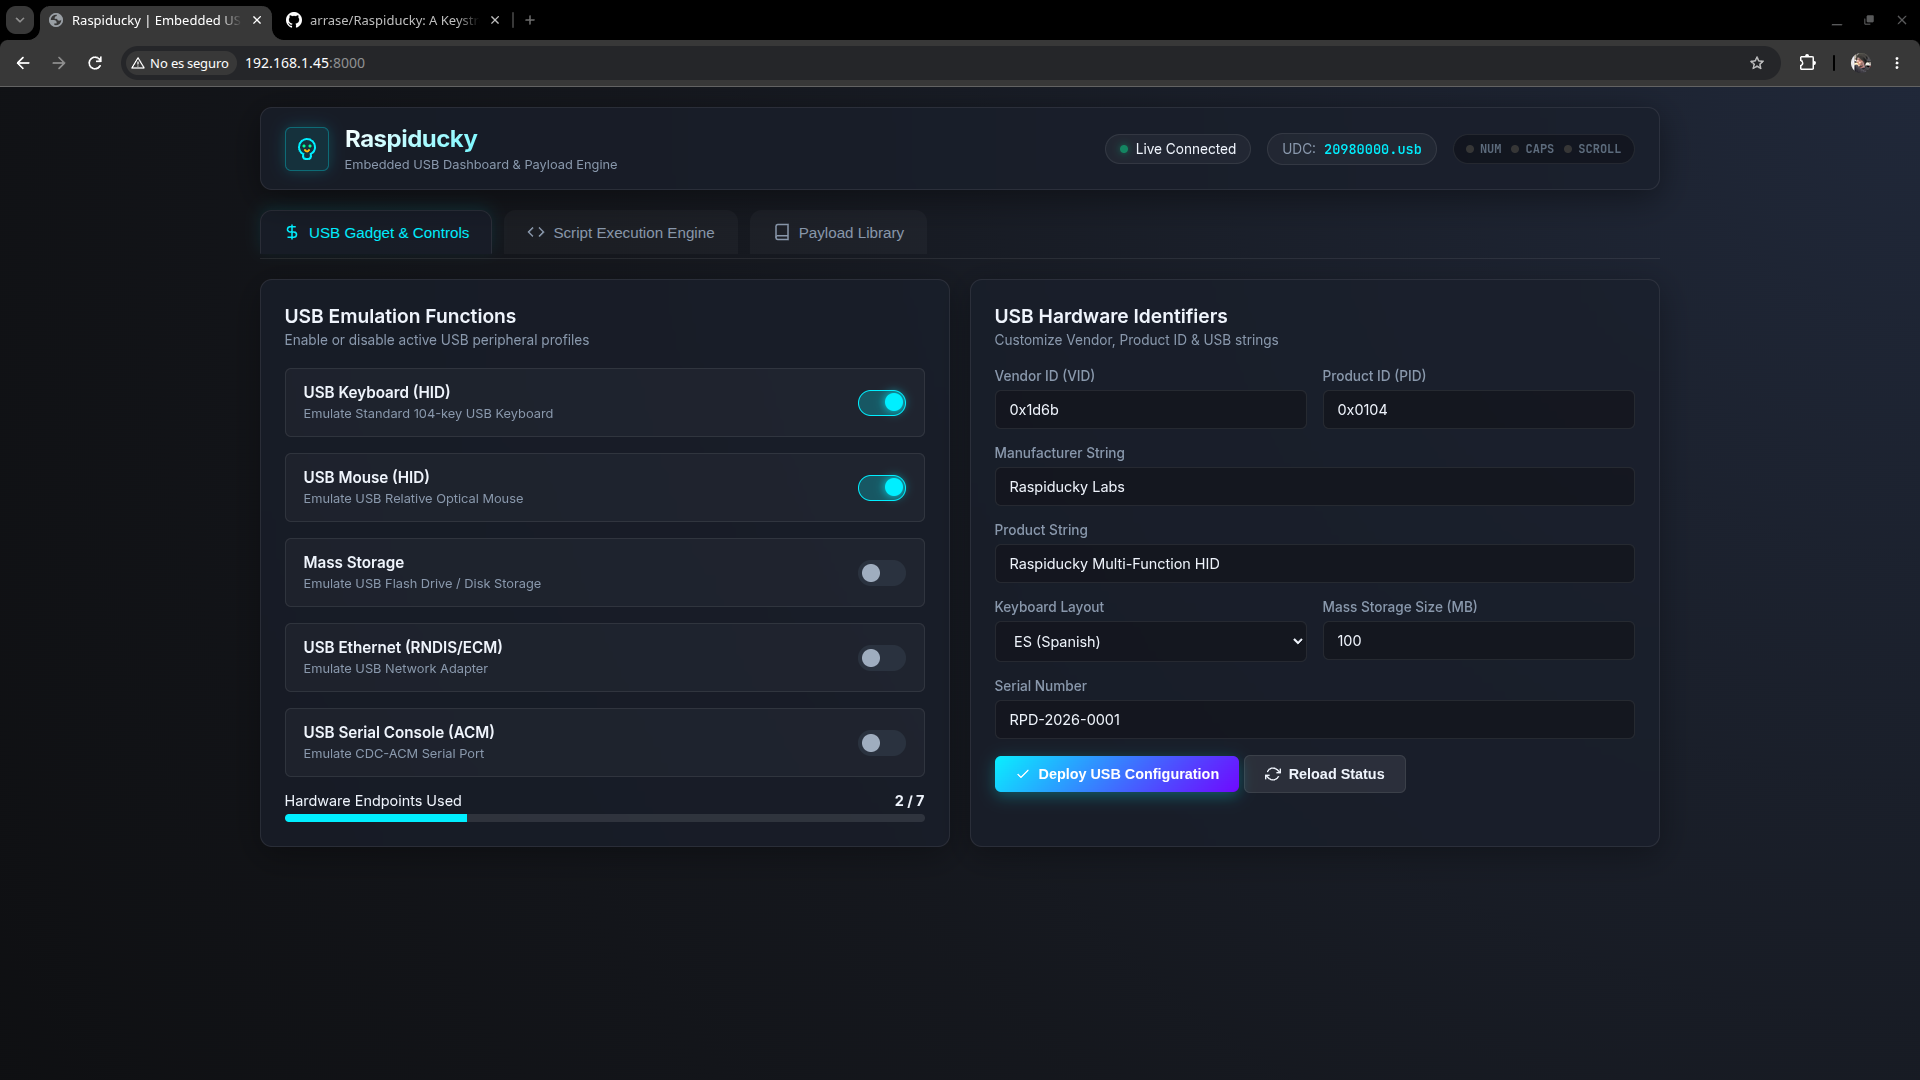Click the 'USB Emulation Functions' heading
This screenshot has height=1080, width=1920.
point(400,316)
